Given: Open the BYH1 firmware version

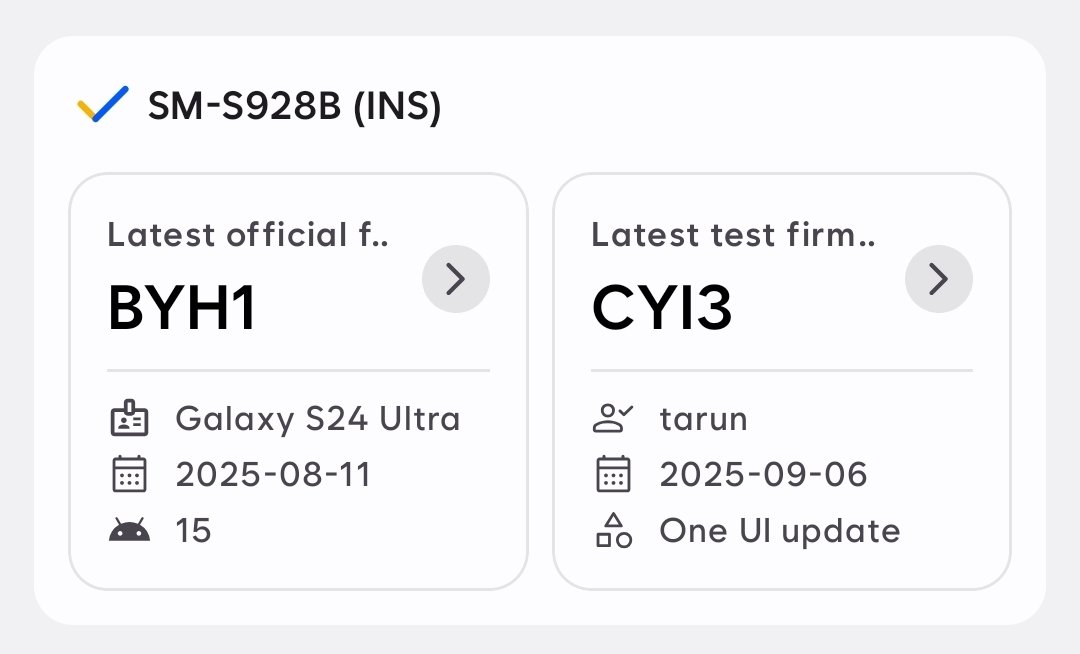Looking at the screenshot, I should (182, 310).
